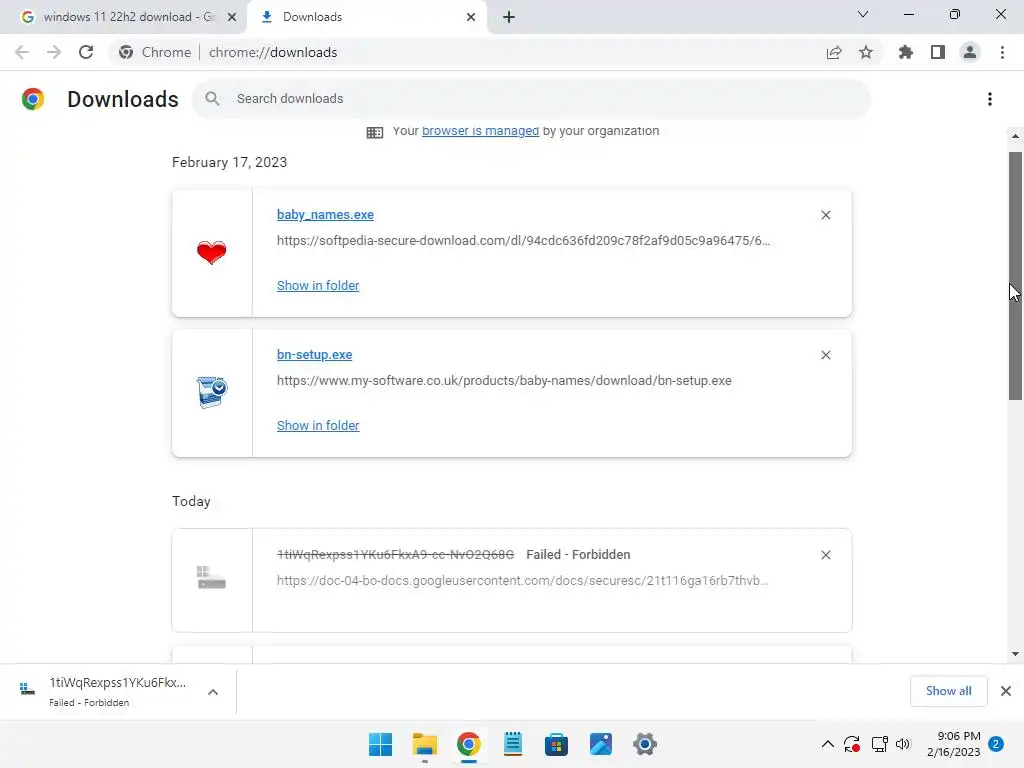This screenshot has height=768, width=1024.
Task: Open the clock and date panel
Action: (953, 744)
